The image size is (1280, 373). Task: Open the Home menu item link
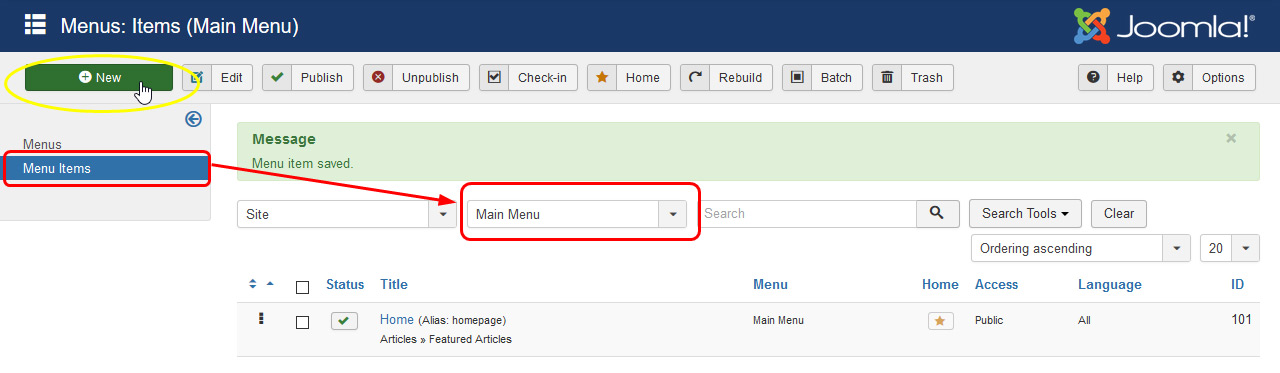click(x=397, y=320)
